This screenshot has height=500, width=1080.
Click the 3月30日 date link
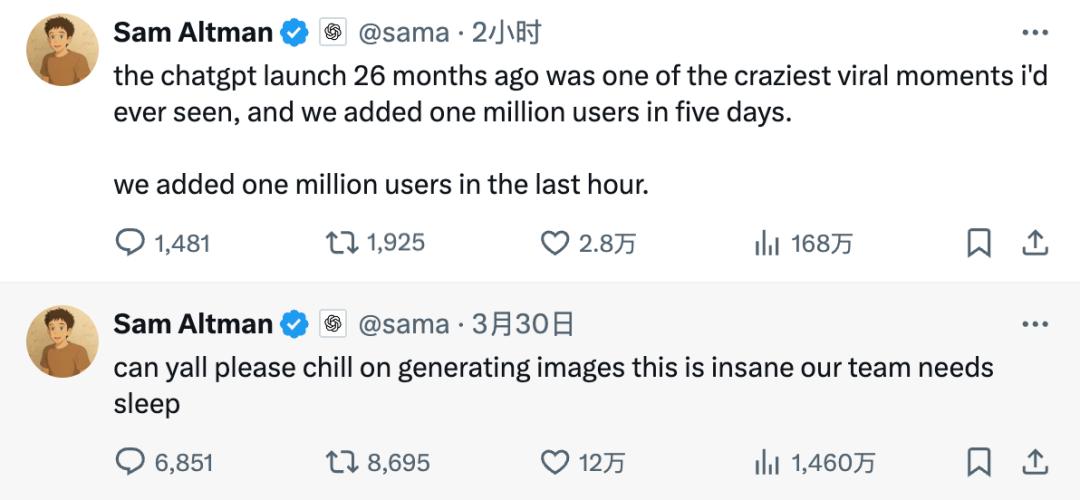(x=523, y=324)
